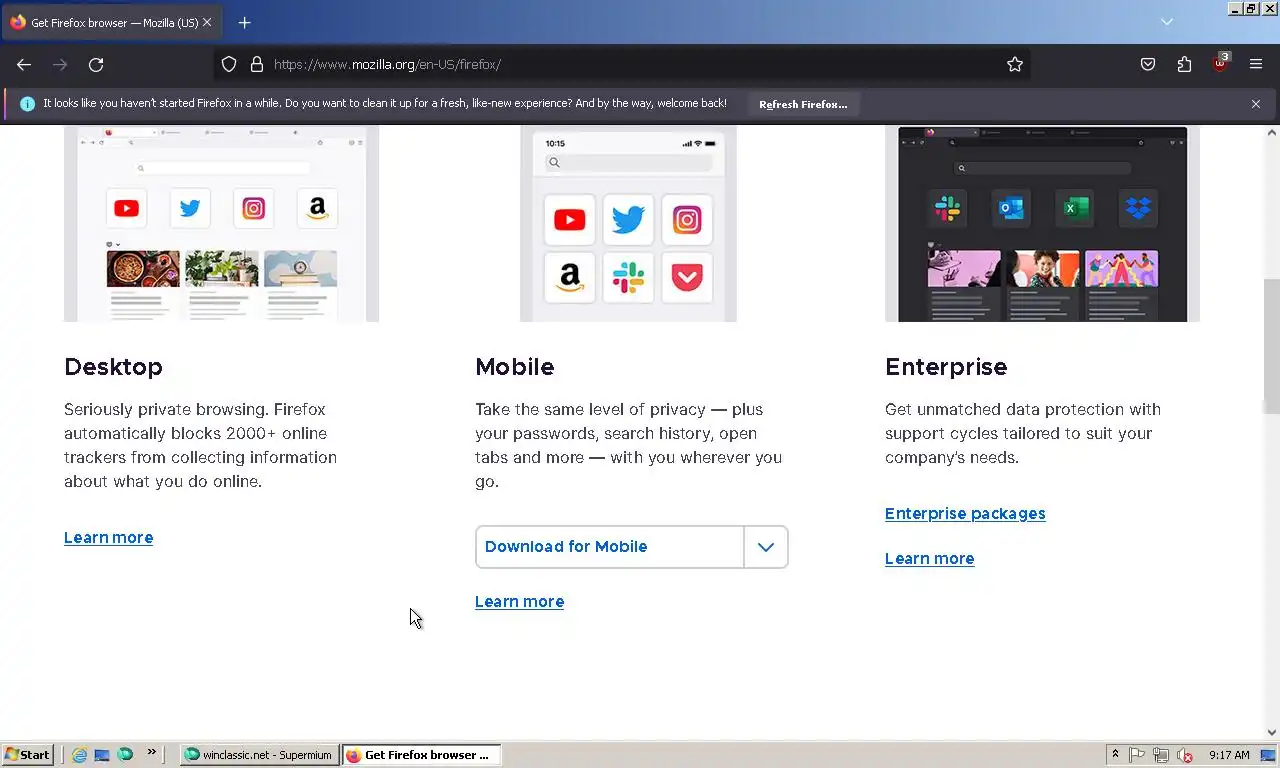The width and height of the screenshot is (1280, 768).
Task: Open the Extensions puzzle icon
Action: [1184, 64]
